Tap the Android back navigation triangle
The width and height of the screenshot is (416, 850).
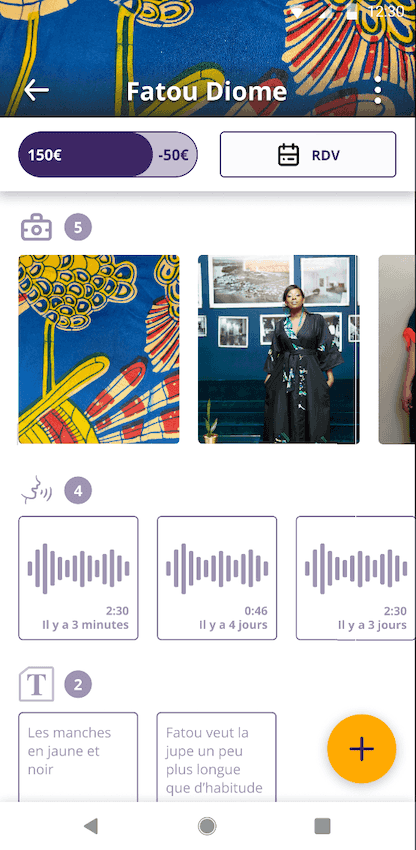click(91, 826)
